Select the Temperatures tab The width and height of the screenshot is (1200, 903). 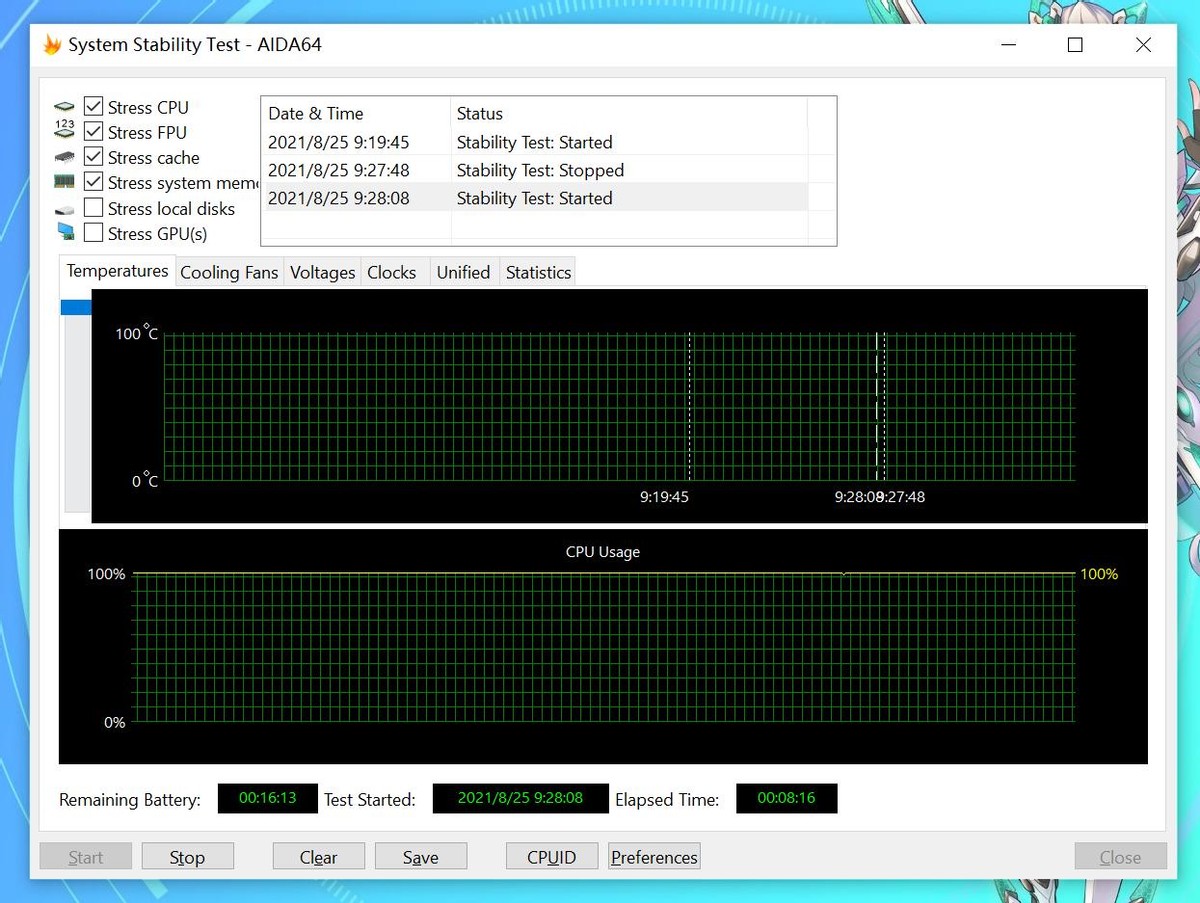click(118, 271)
